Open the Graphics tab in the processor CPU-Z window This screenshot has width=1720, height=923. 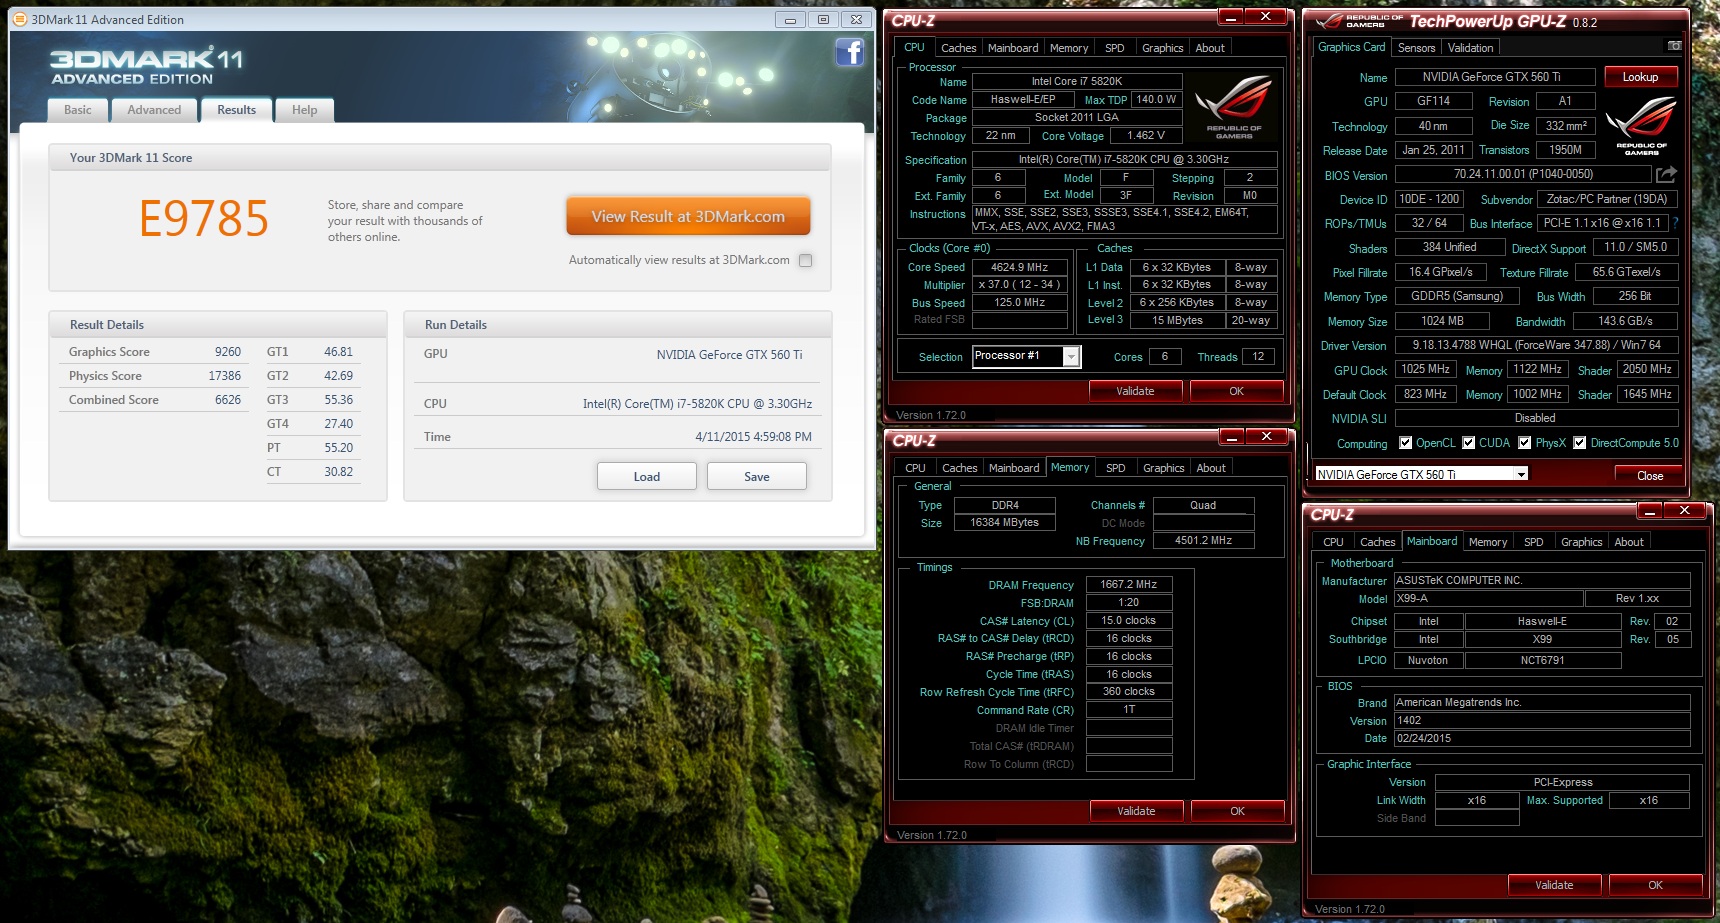(x=1163, y=48)
